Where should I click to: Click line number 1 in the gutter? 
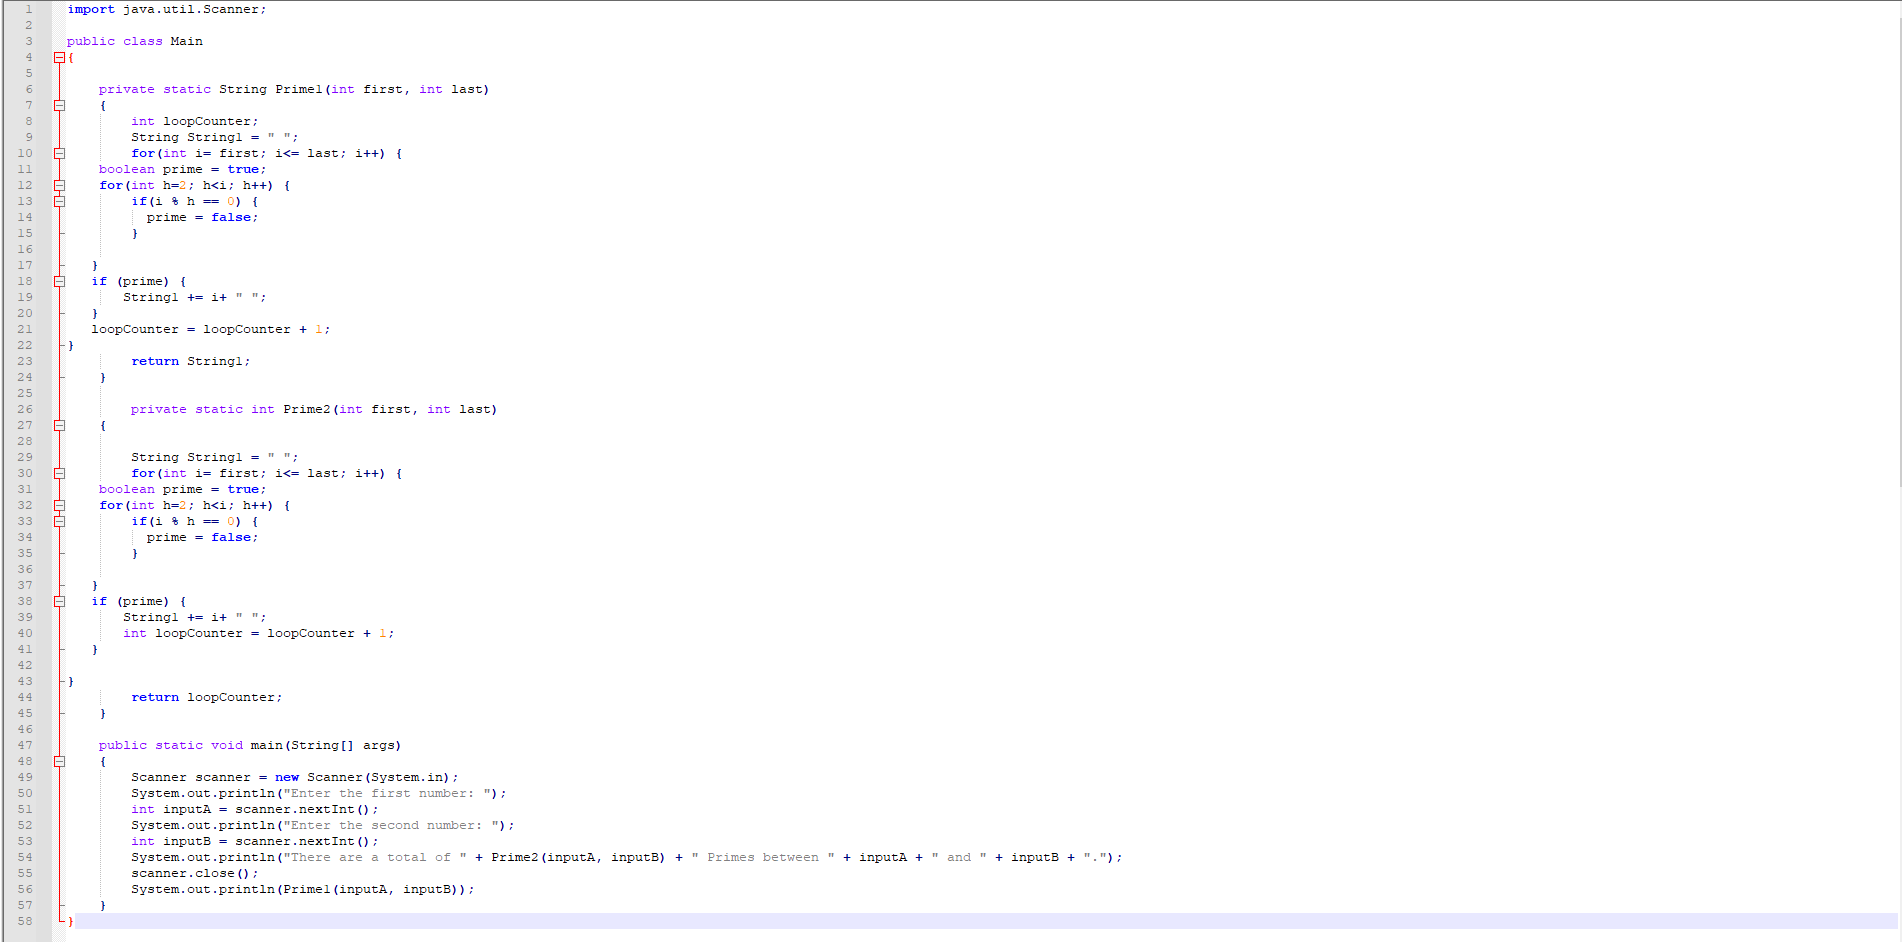pyautogui.click(x=28, y=9)
